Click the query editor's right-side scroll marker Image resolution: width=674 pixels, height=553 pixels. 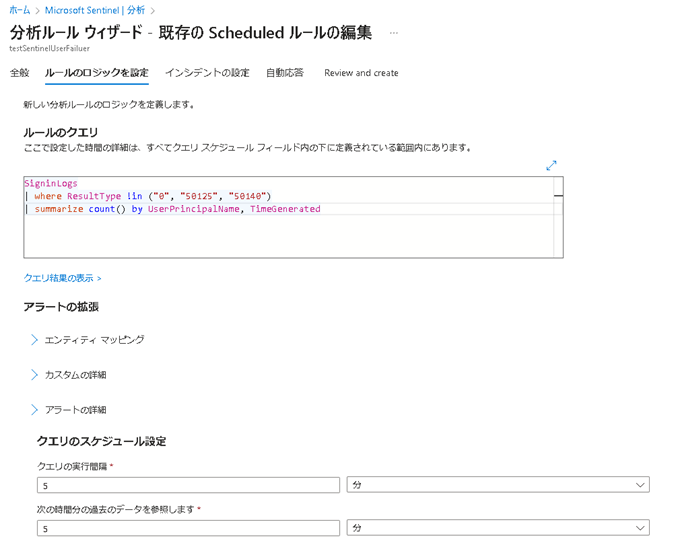[558, 196]
